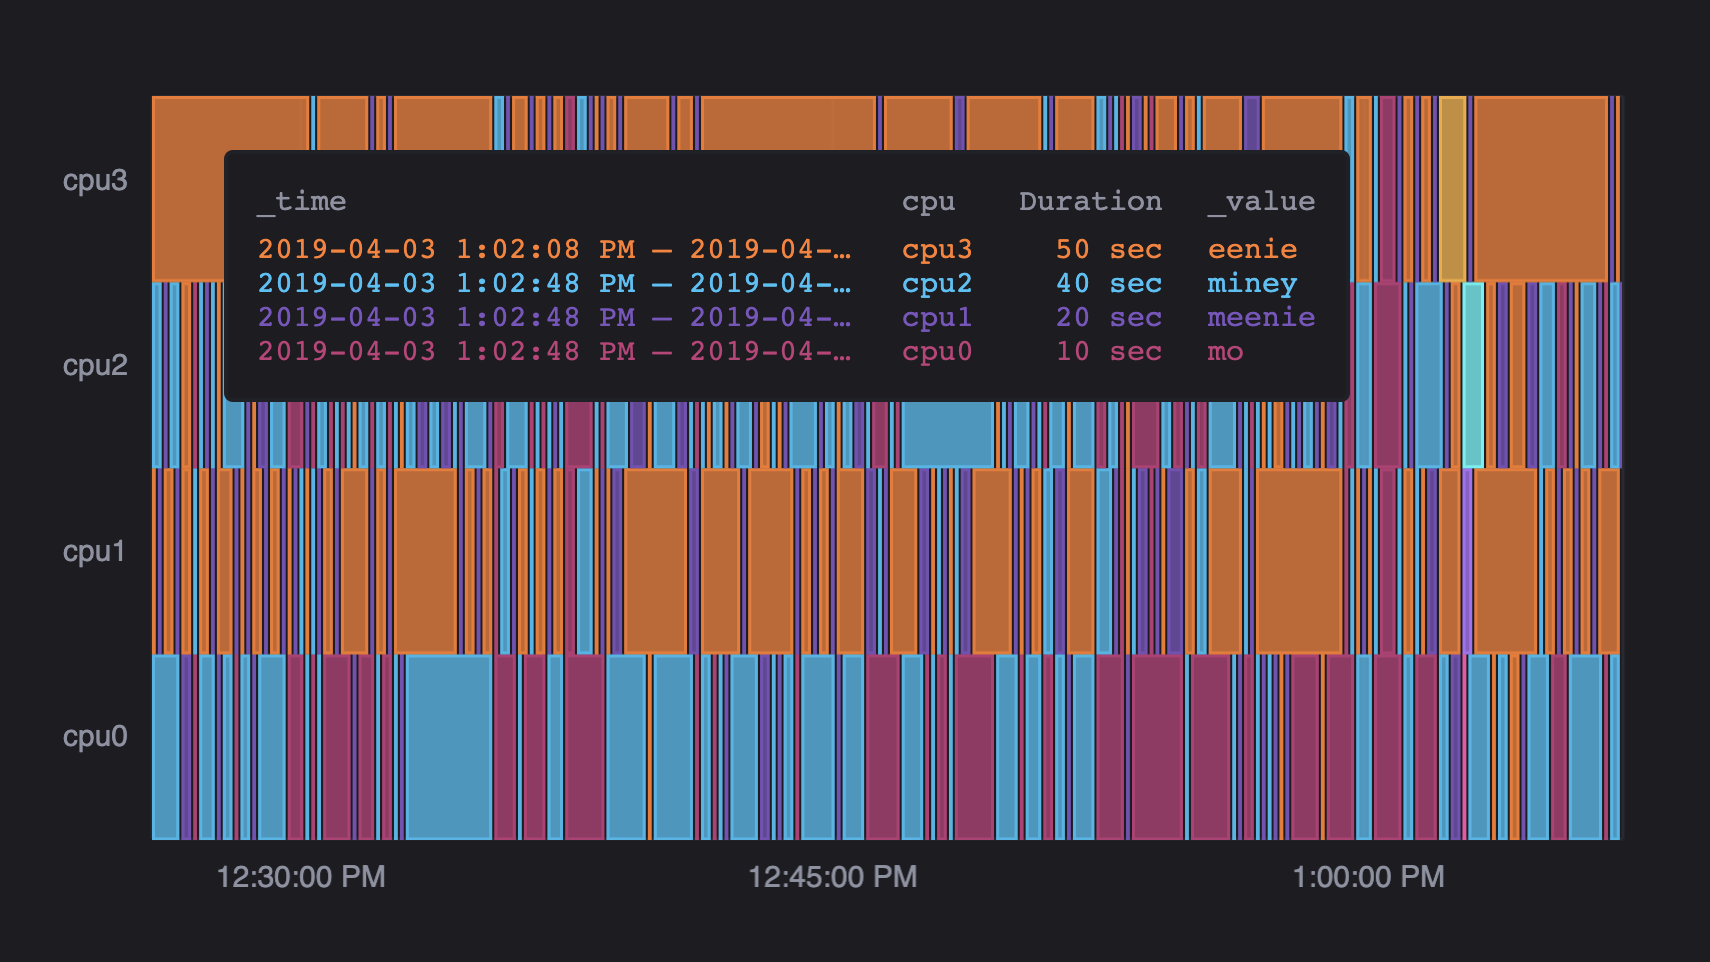Image resolution: width=1710 pixels, height=962 pixels.
Task: Click the _time column header in tooltip
Action: [302, 202]
